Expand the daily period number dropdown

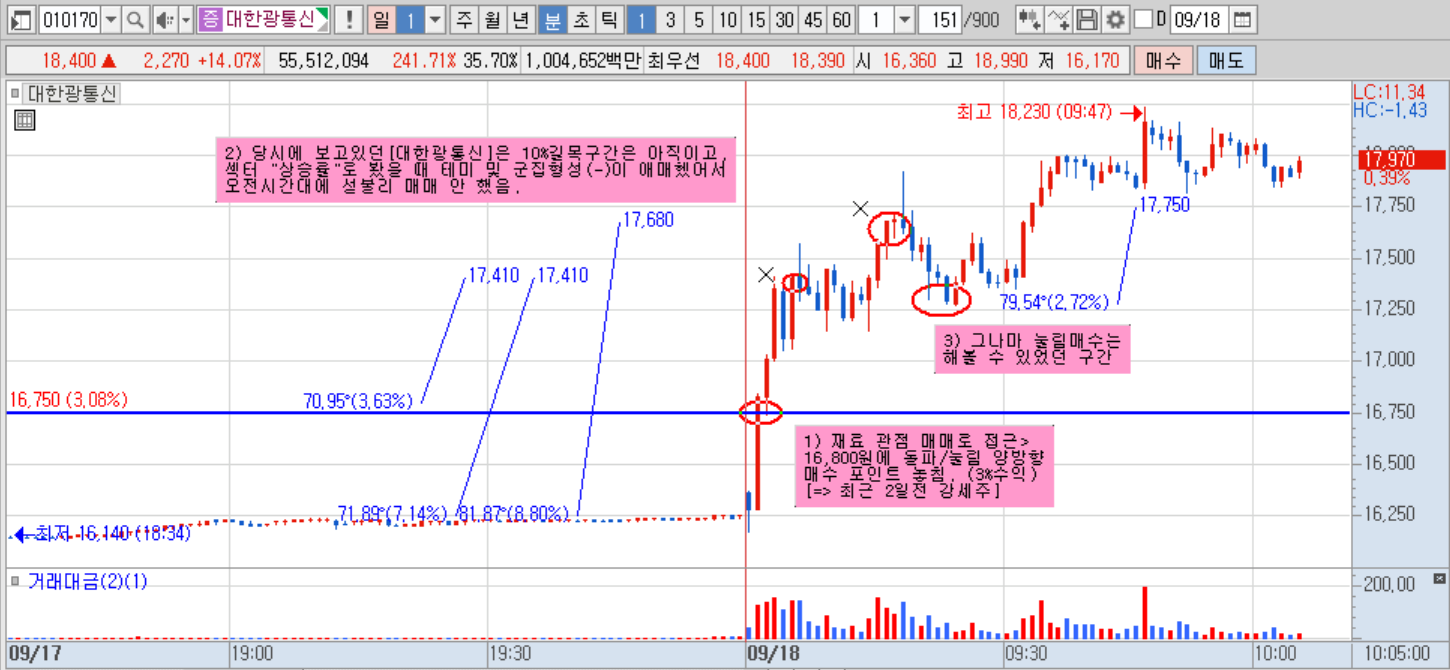tap(435, 19)
